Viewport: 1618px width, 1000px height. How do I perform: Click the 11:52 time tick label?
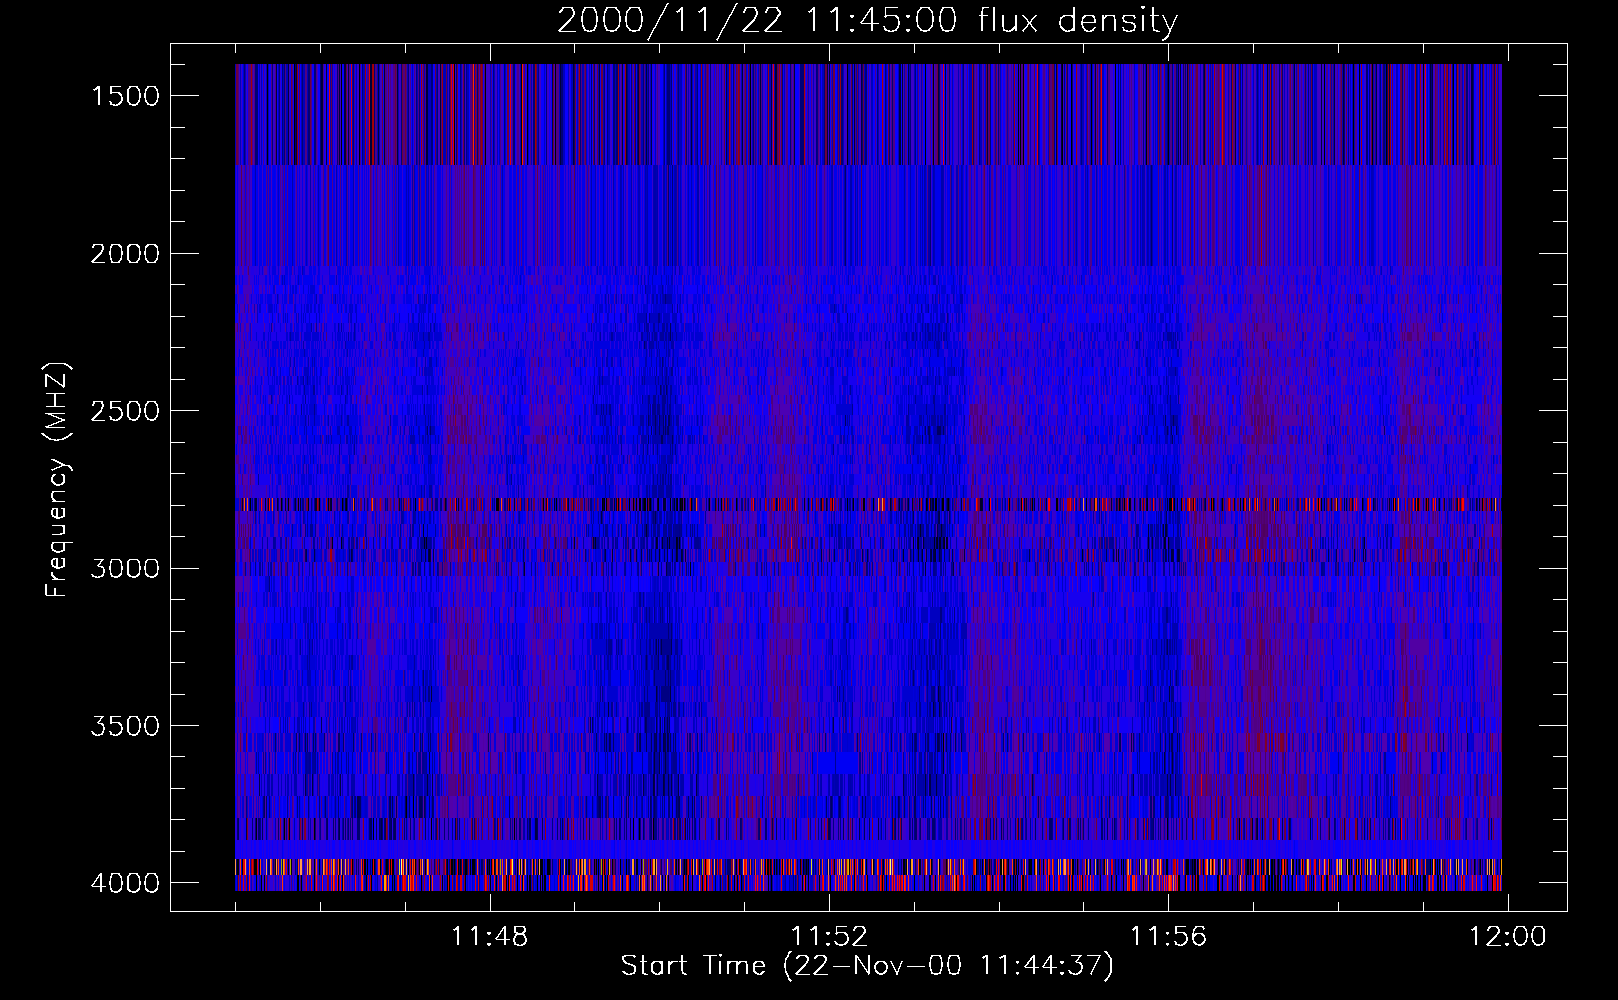pos(829,937)
